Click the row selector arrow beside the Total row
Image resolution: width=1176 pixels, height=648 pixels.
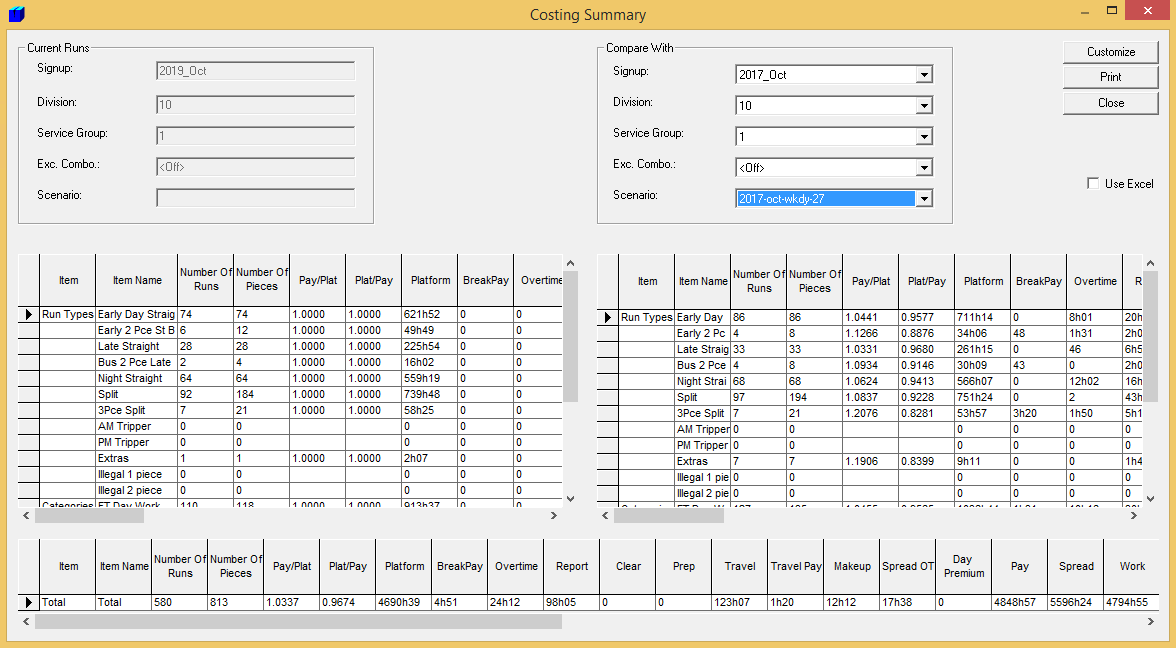tap(28, 602)
